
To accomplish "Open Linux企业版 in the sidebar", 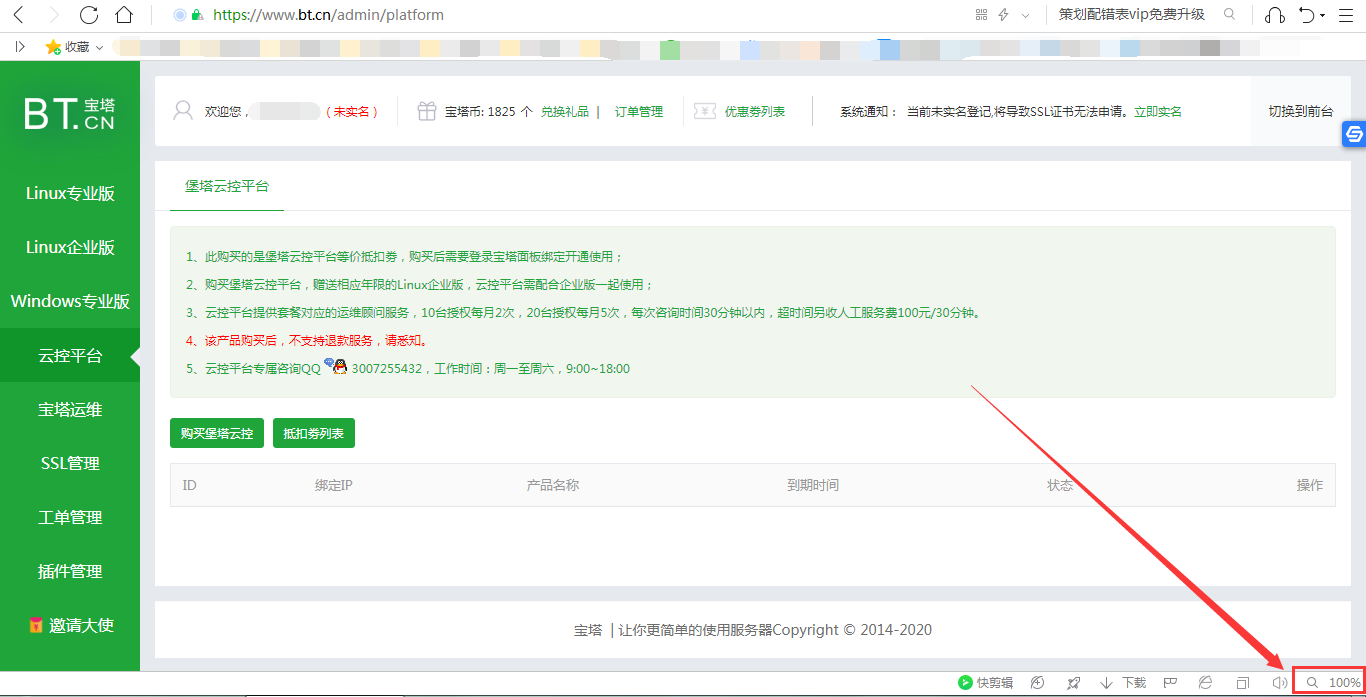I will 70,247.
